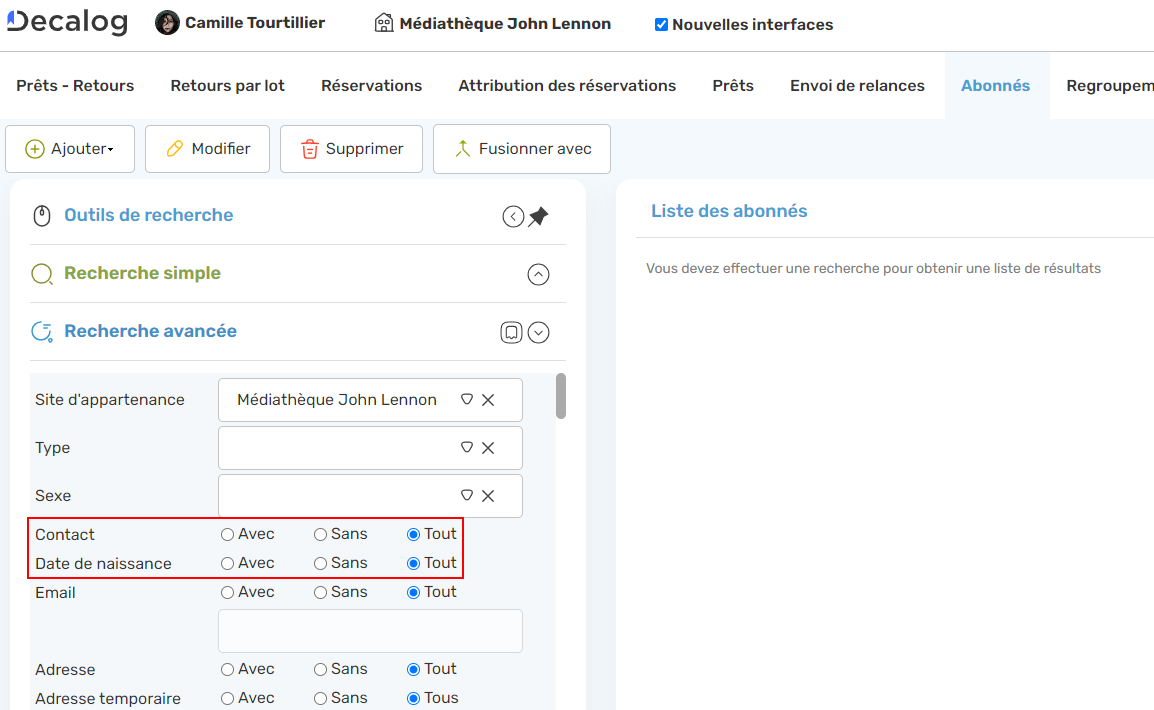1154x710 pixels.
Task: Select Avec for Contact filter
Action: [x=228, y=535]
